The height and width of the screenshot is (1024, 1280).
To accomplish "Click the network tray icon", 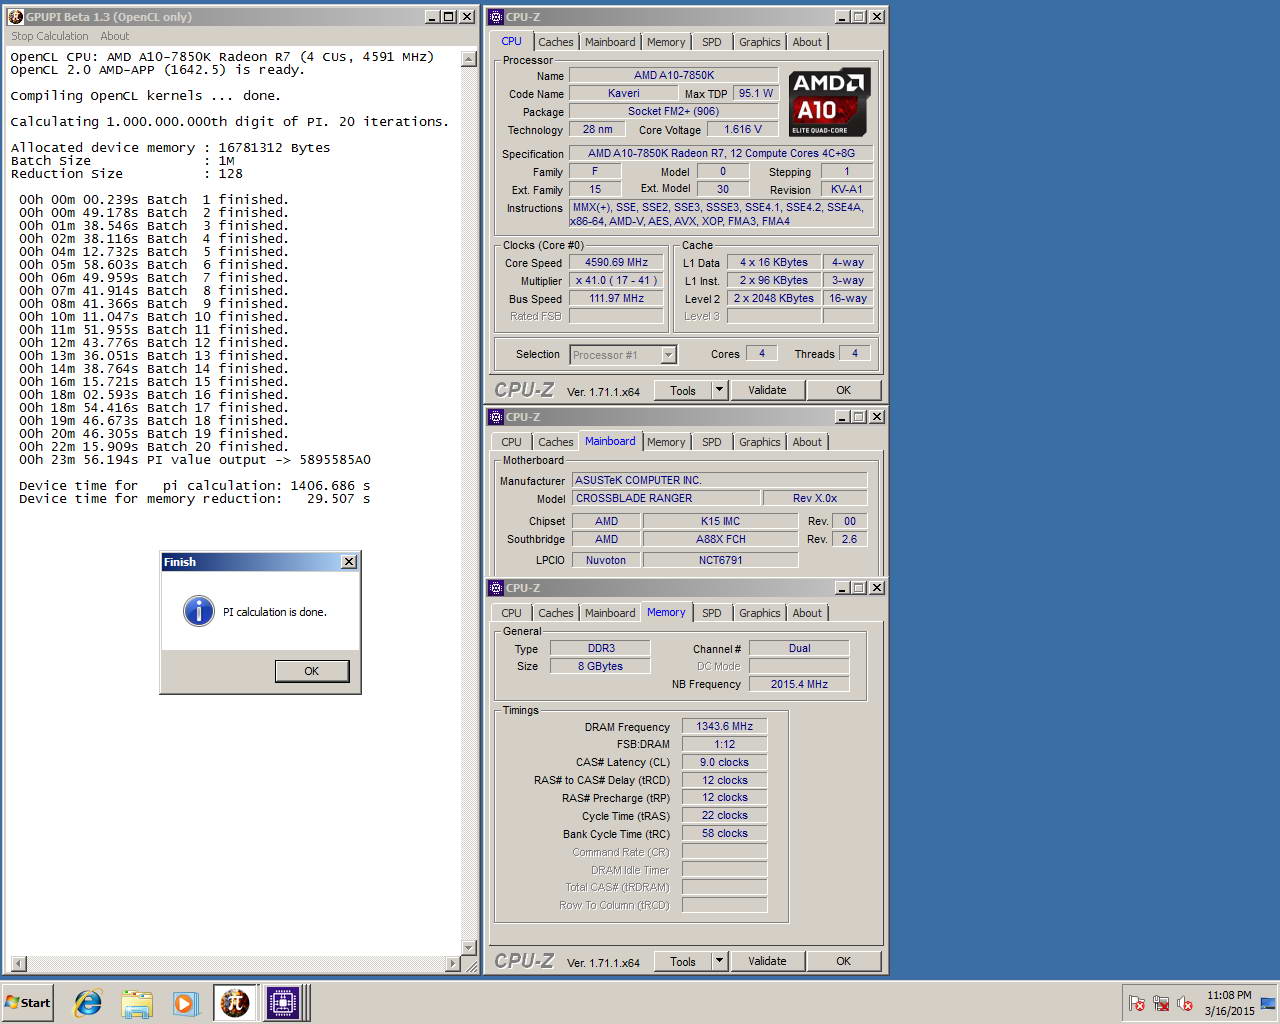I will coord(1161,1003).
